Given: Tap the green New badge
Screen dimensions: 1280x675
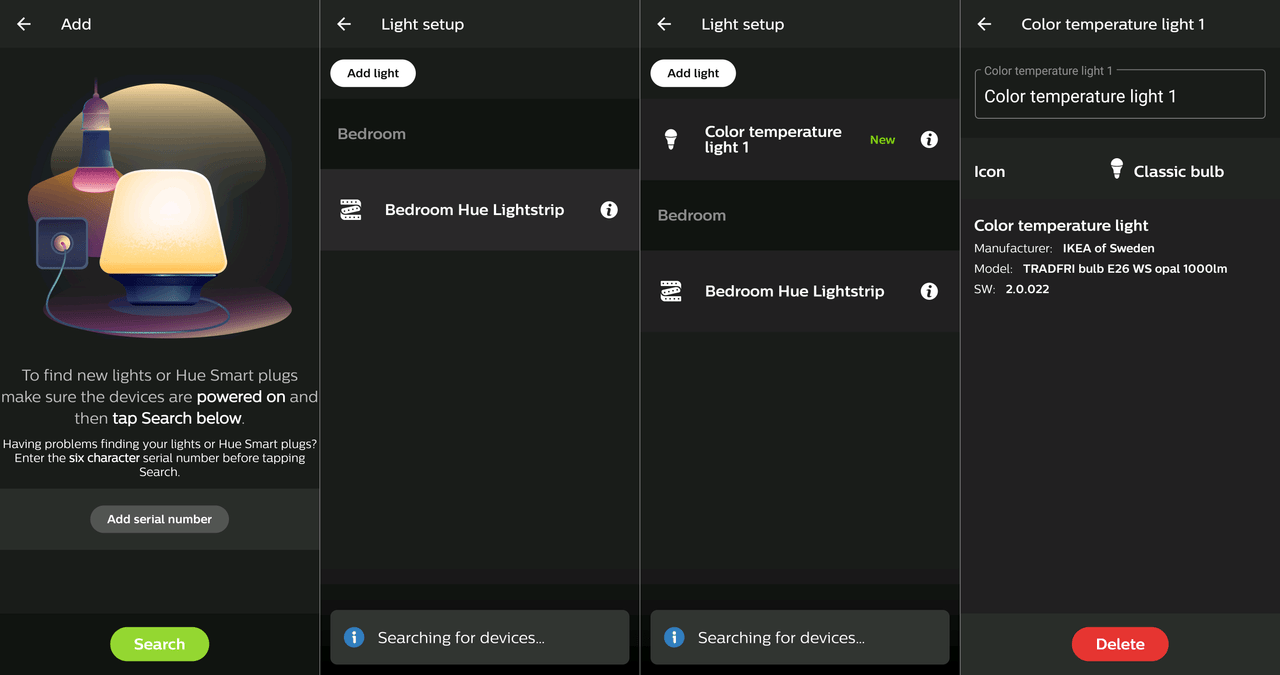Looking at the screenshot, I should [x=882, y=140].
